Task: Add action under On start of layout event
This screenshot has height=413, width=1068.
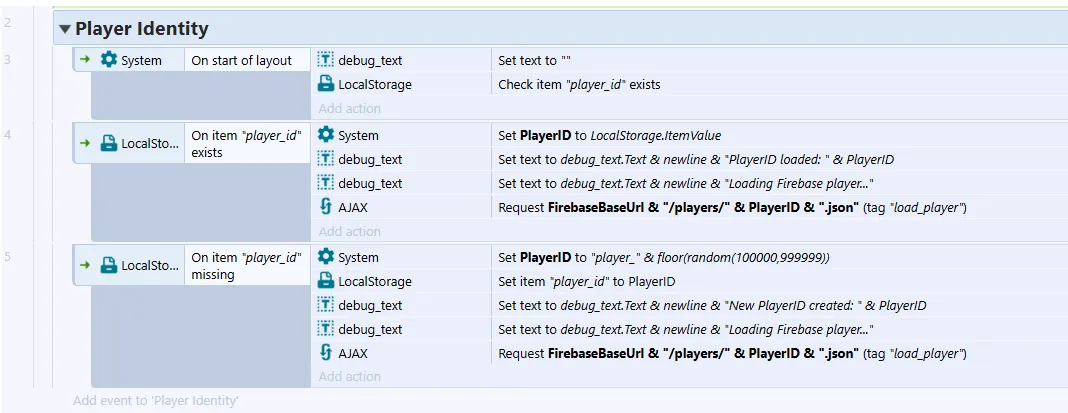Action: tap(349, 108)
